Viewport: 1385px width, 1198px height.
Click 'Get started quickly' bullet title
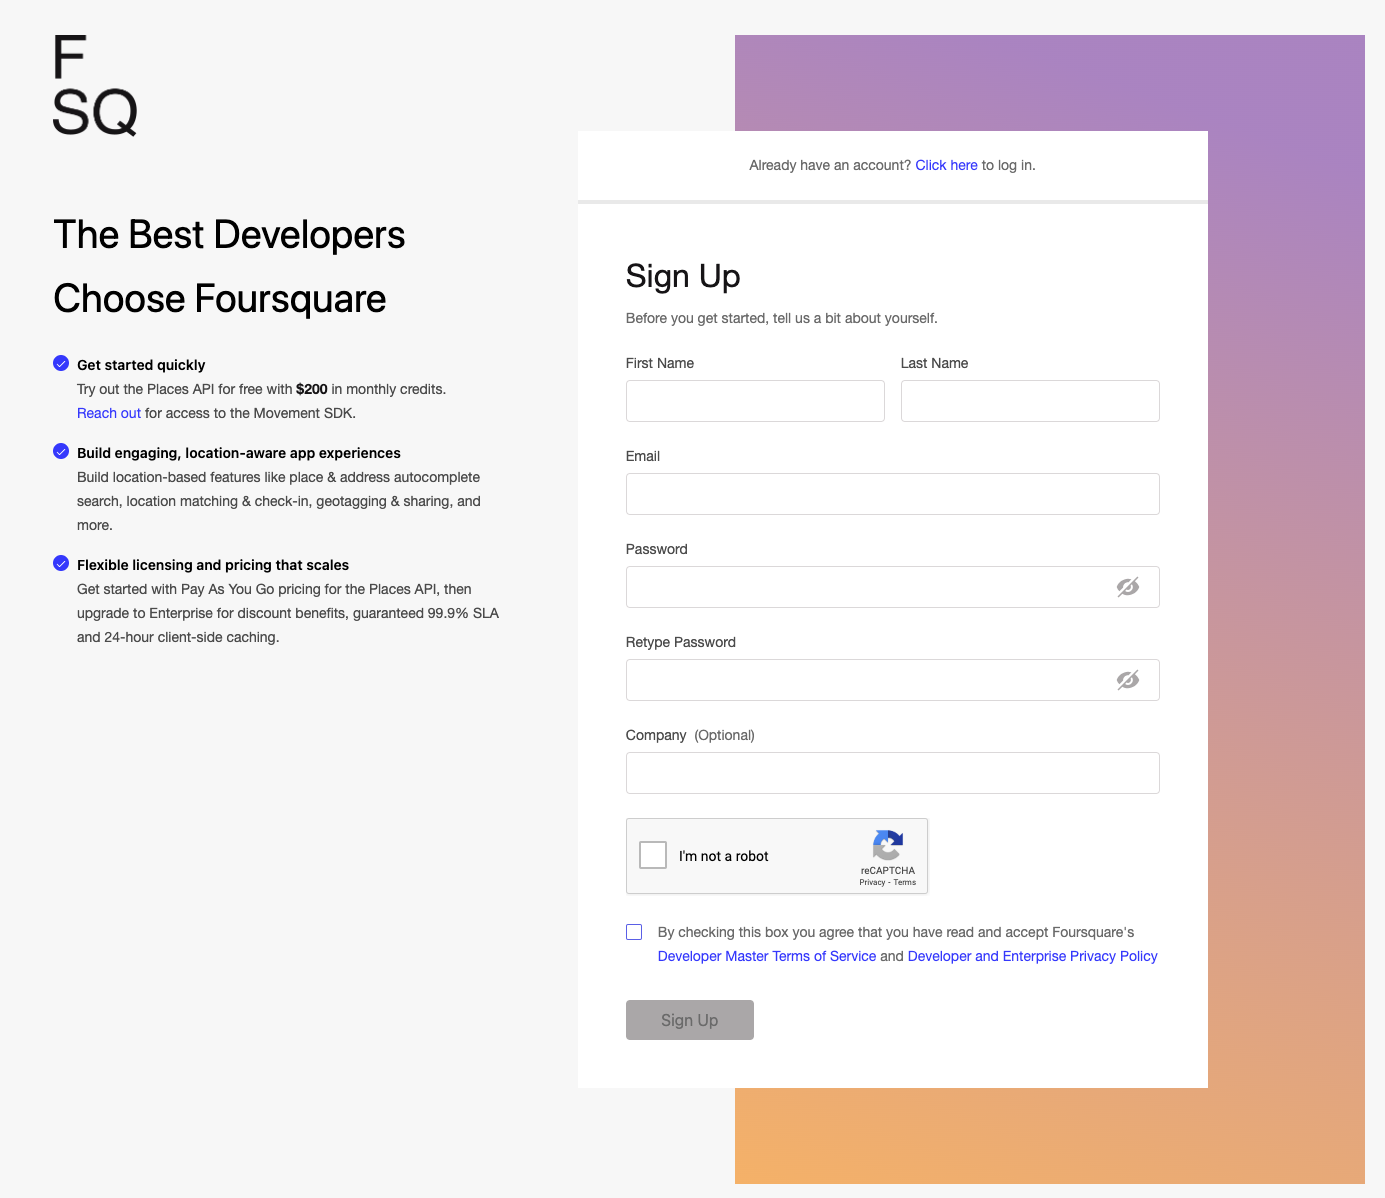[141, 365]
